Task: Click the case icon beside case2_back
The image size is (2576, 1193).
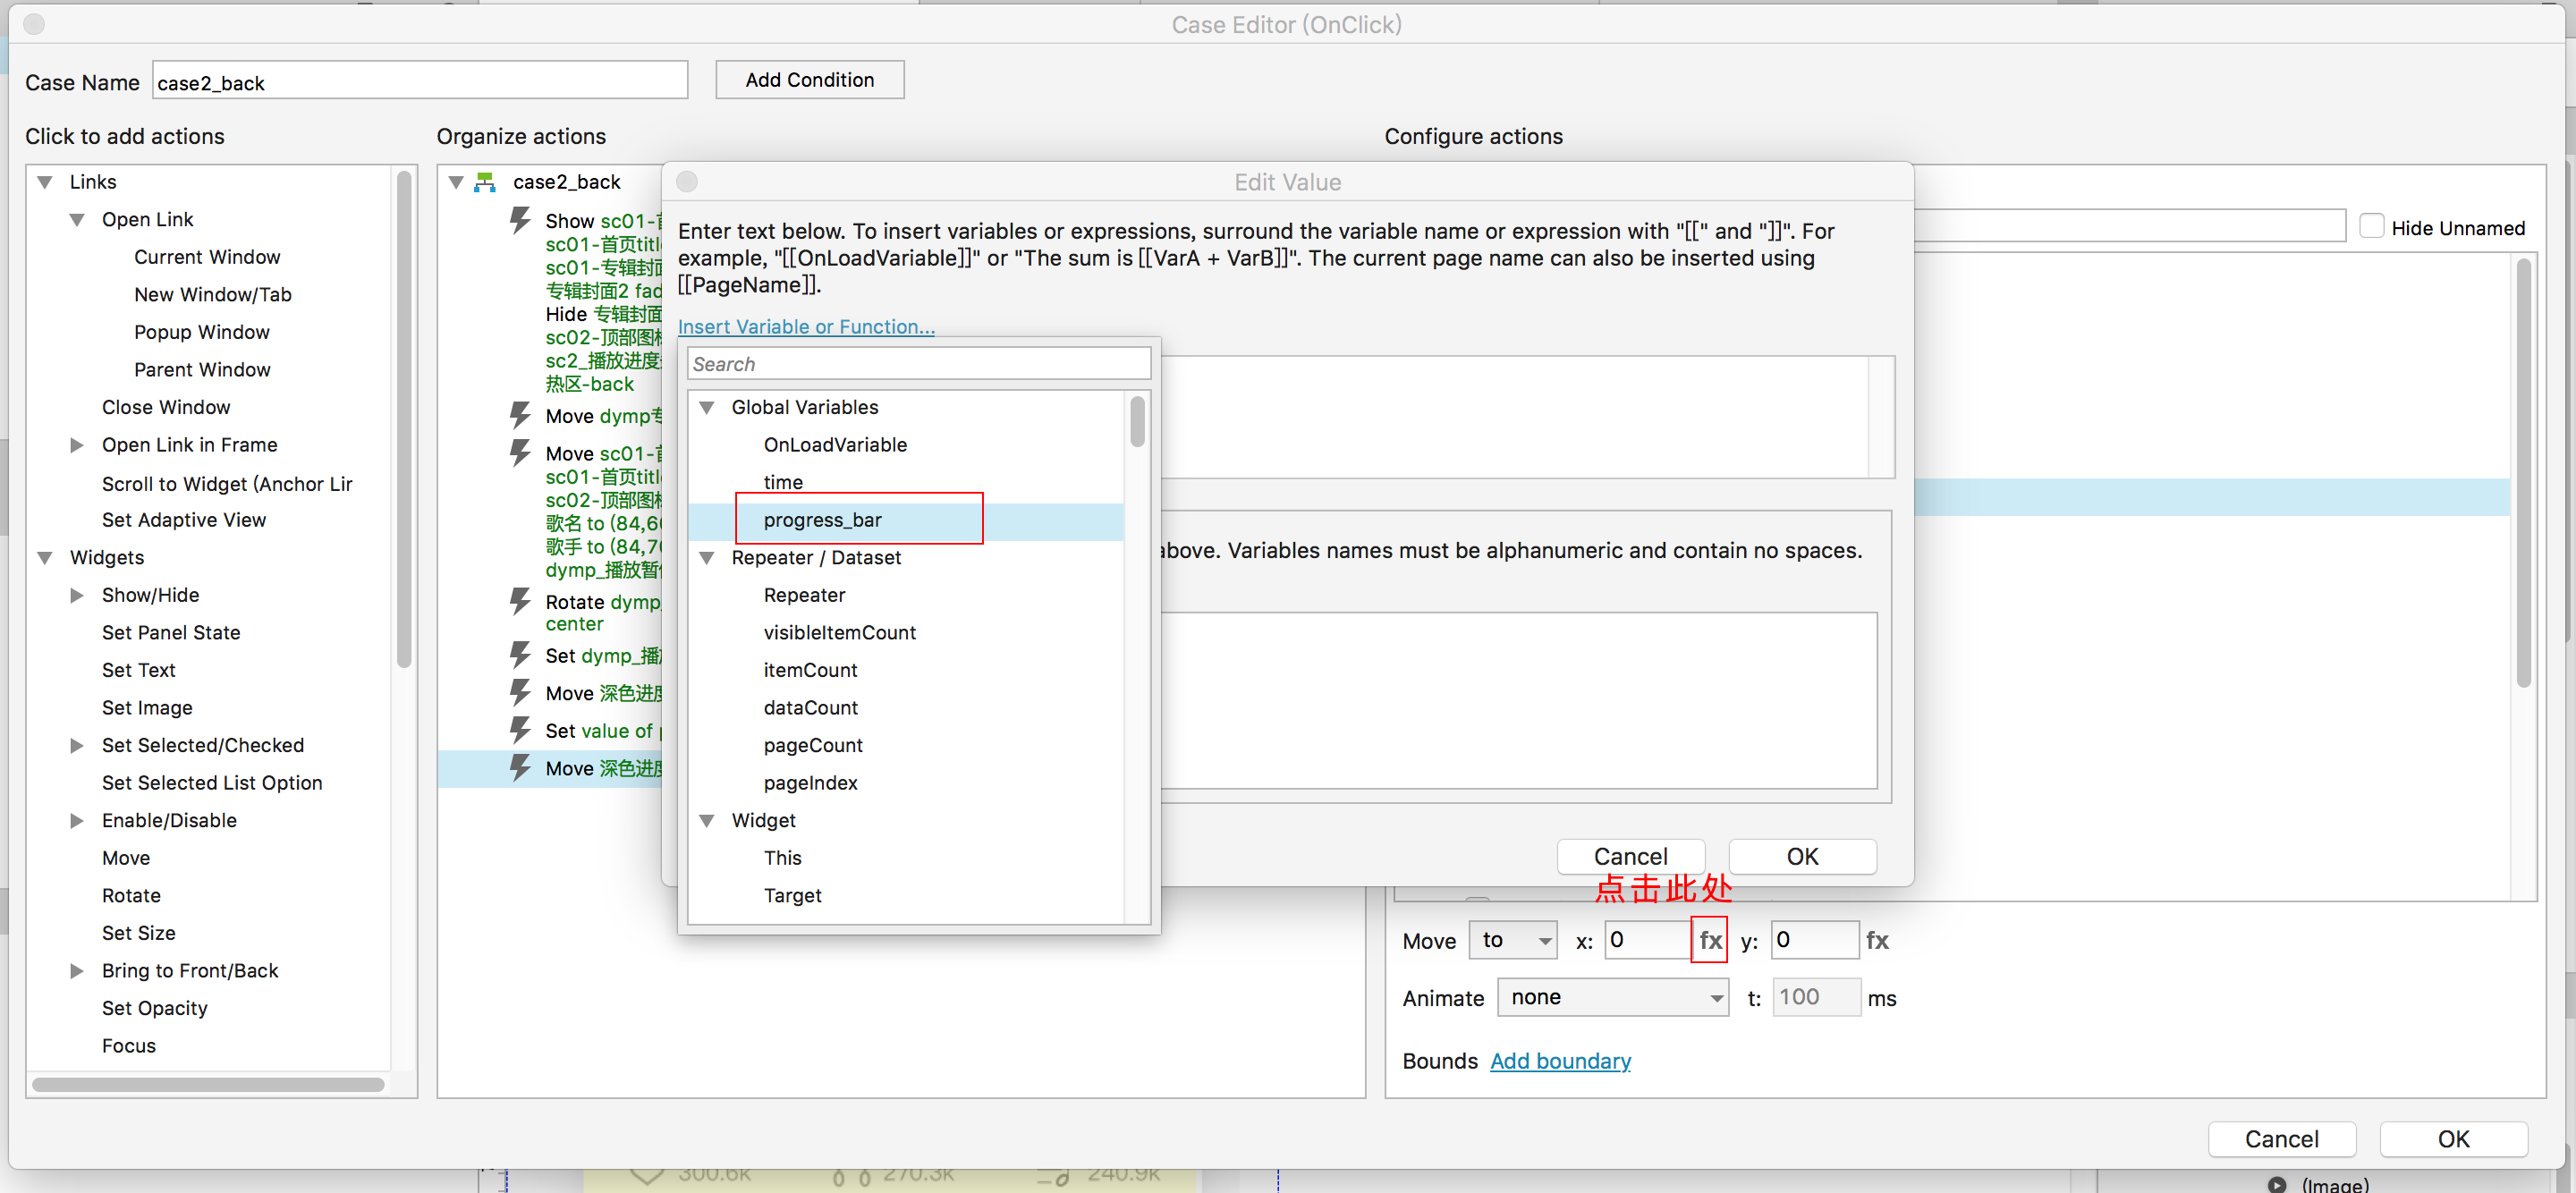Action: 485,182
